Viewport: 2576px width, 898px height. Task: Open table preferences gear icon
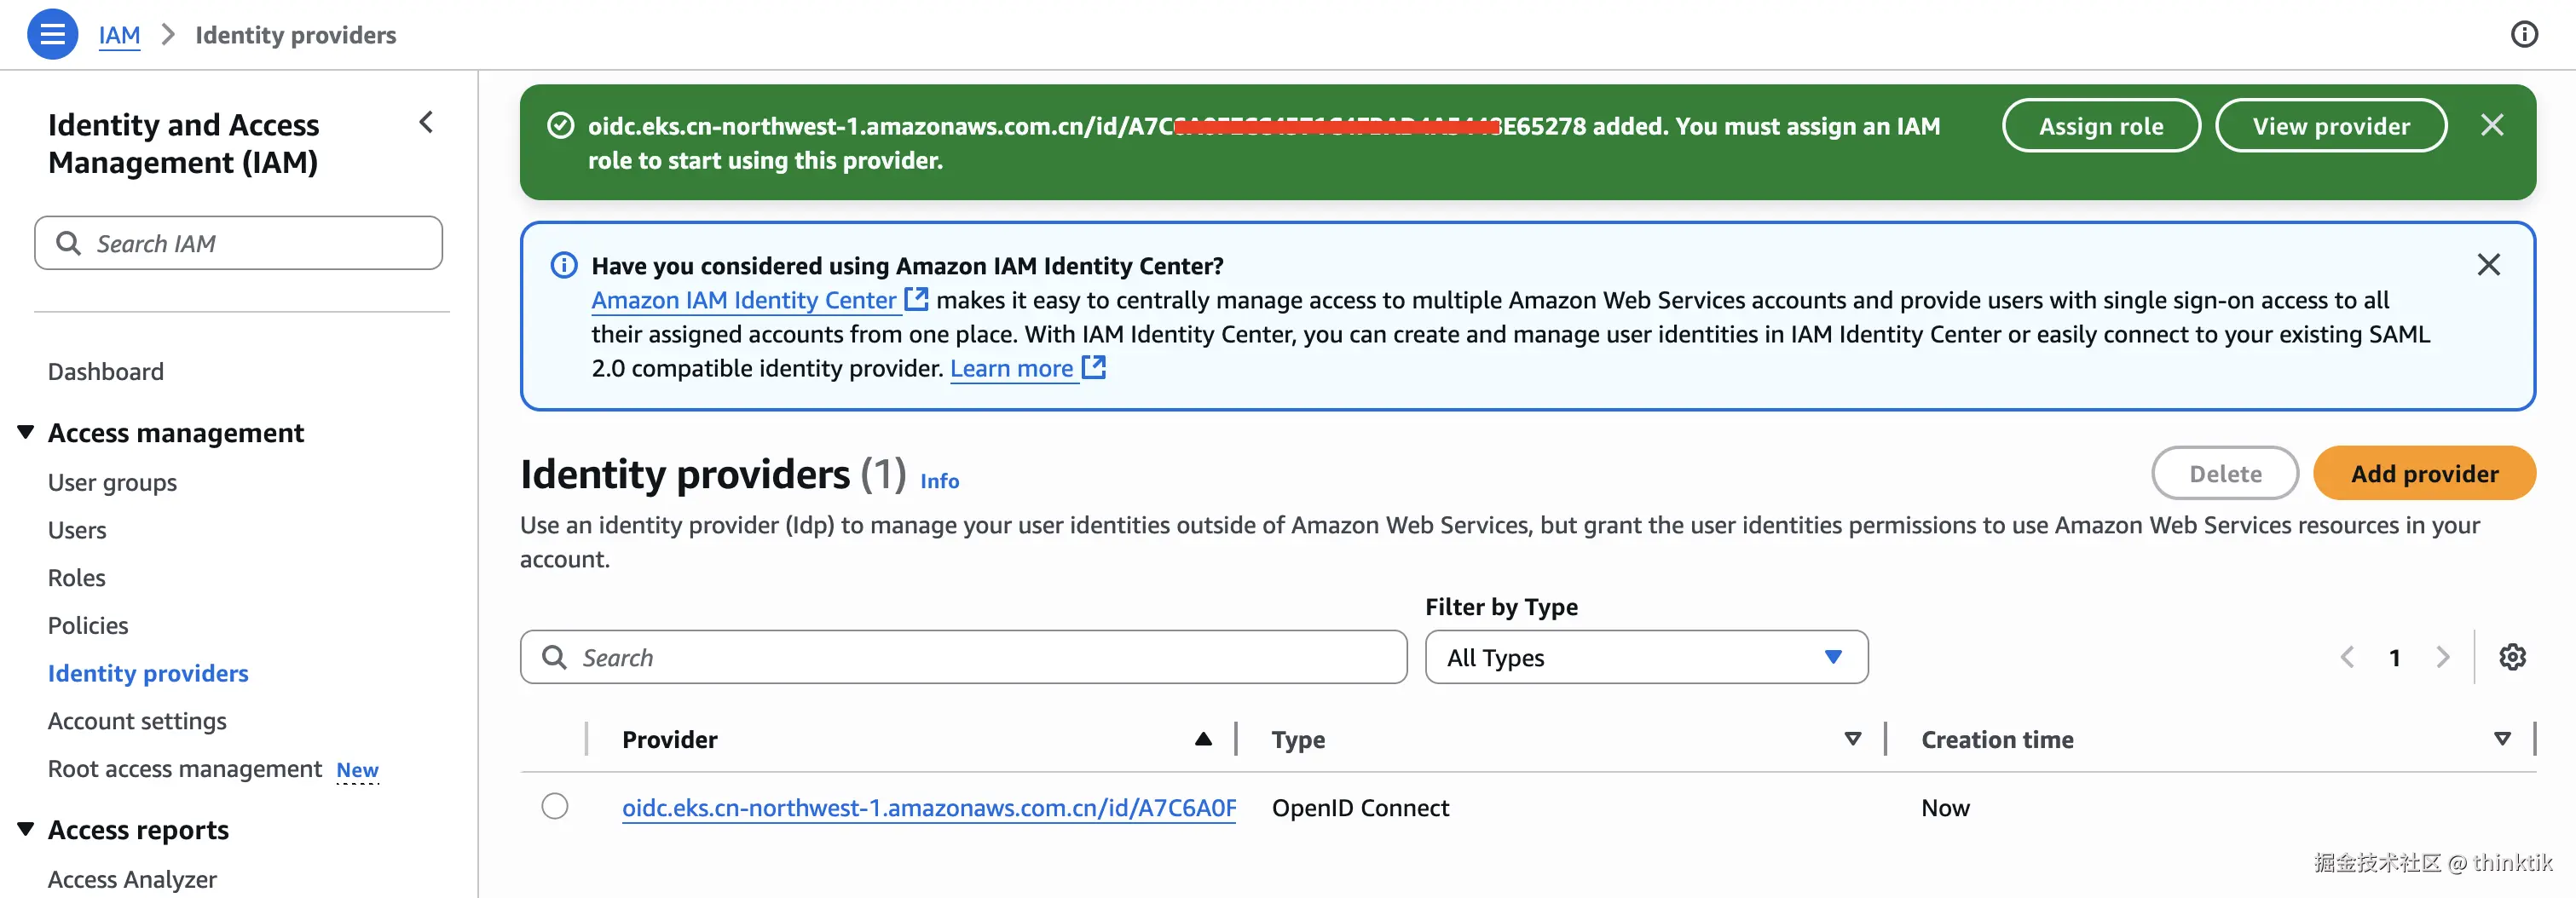click(x=2512, y=657)
